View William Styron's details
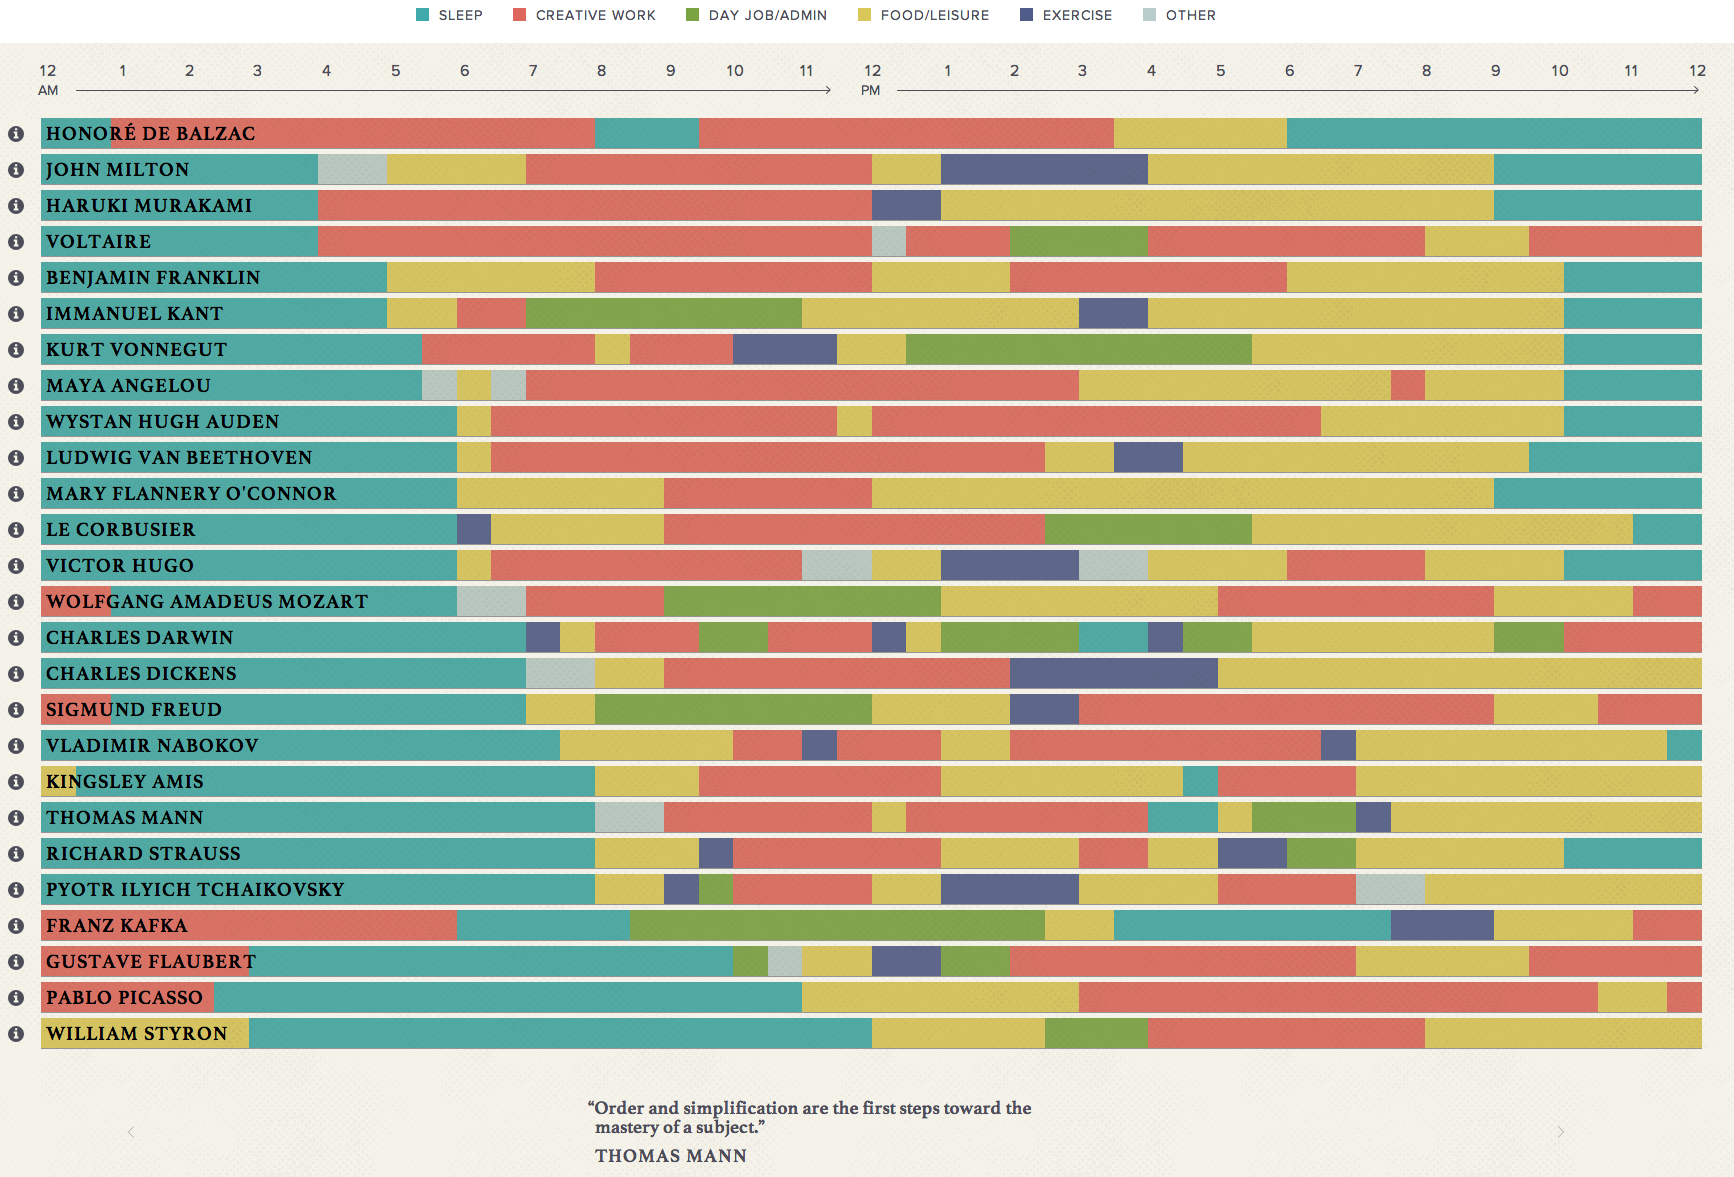This screenshot has height=1177, width=1734. coord(18,1033)
